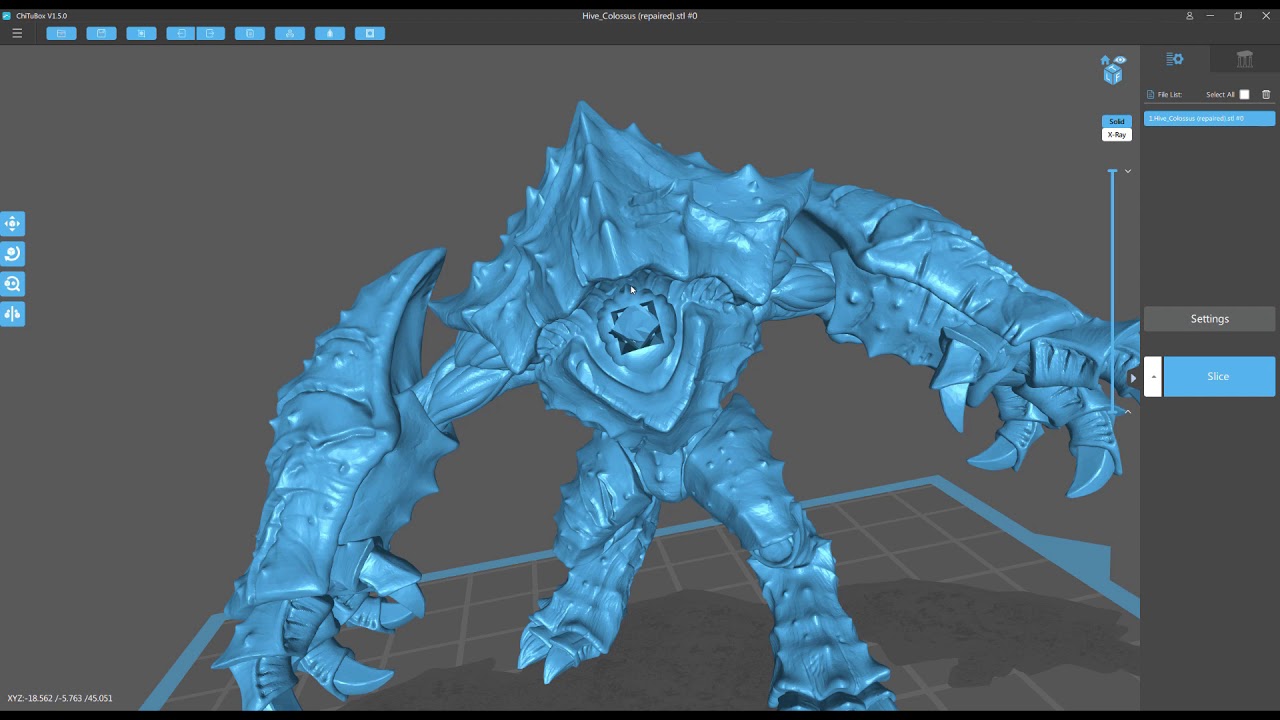Screen dimensions: 1280x720
Task: Click the F (front) face of view cube
Action: click(1117, 77)
